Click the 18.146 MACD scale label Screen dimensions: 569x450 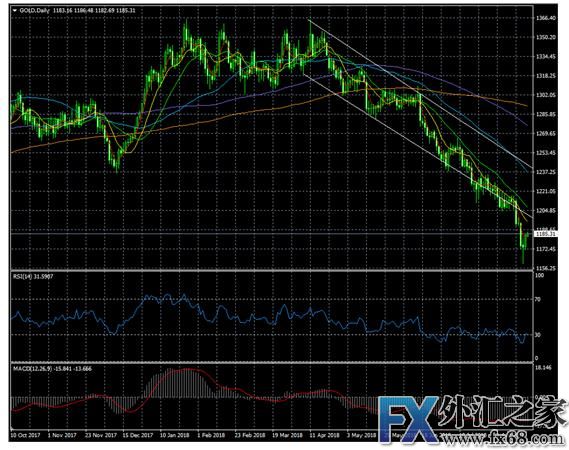point(544,368)
